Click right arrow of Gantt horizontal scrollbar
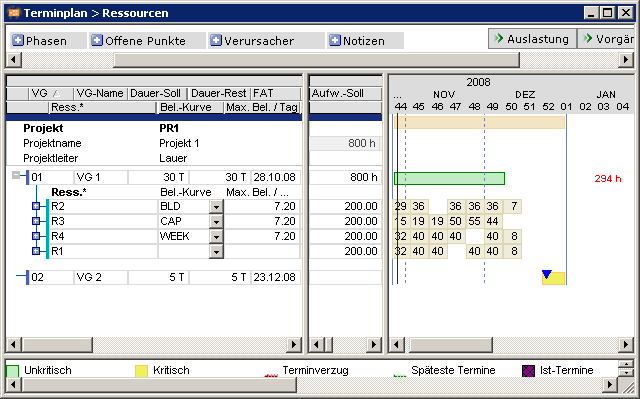The width and height of the screenshot is (640, 399). point(626,345)
